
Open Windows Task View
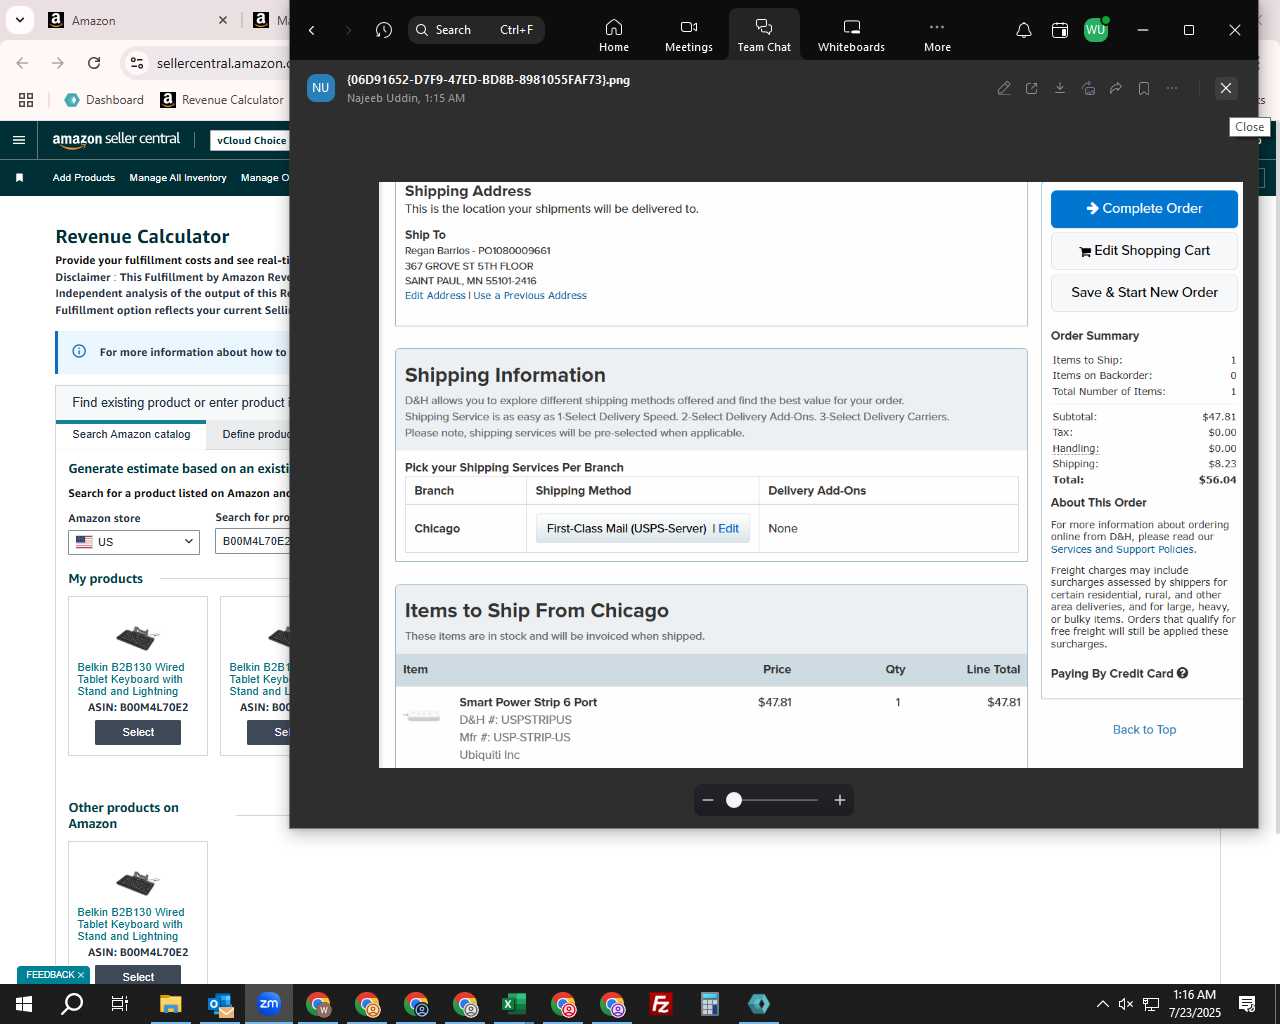click(x=120, y=1004)
